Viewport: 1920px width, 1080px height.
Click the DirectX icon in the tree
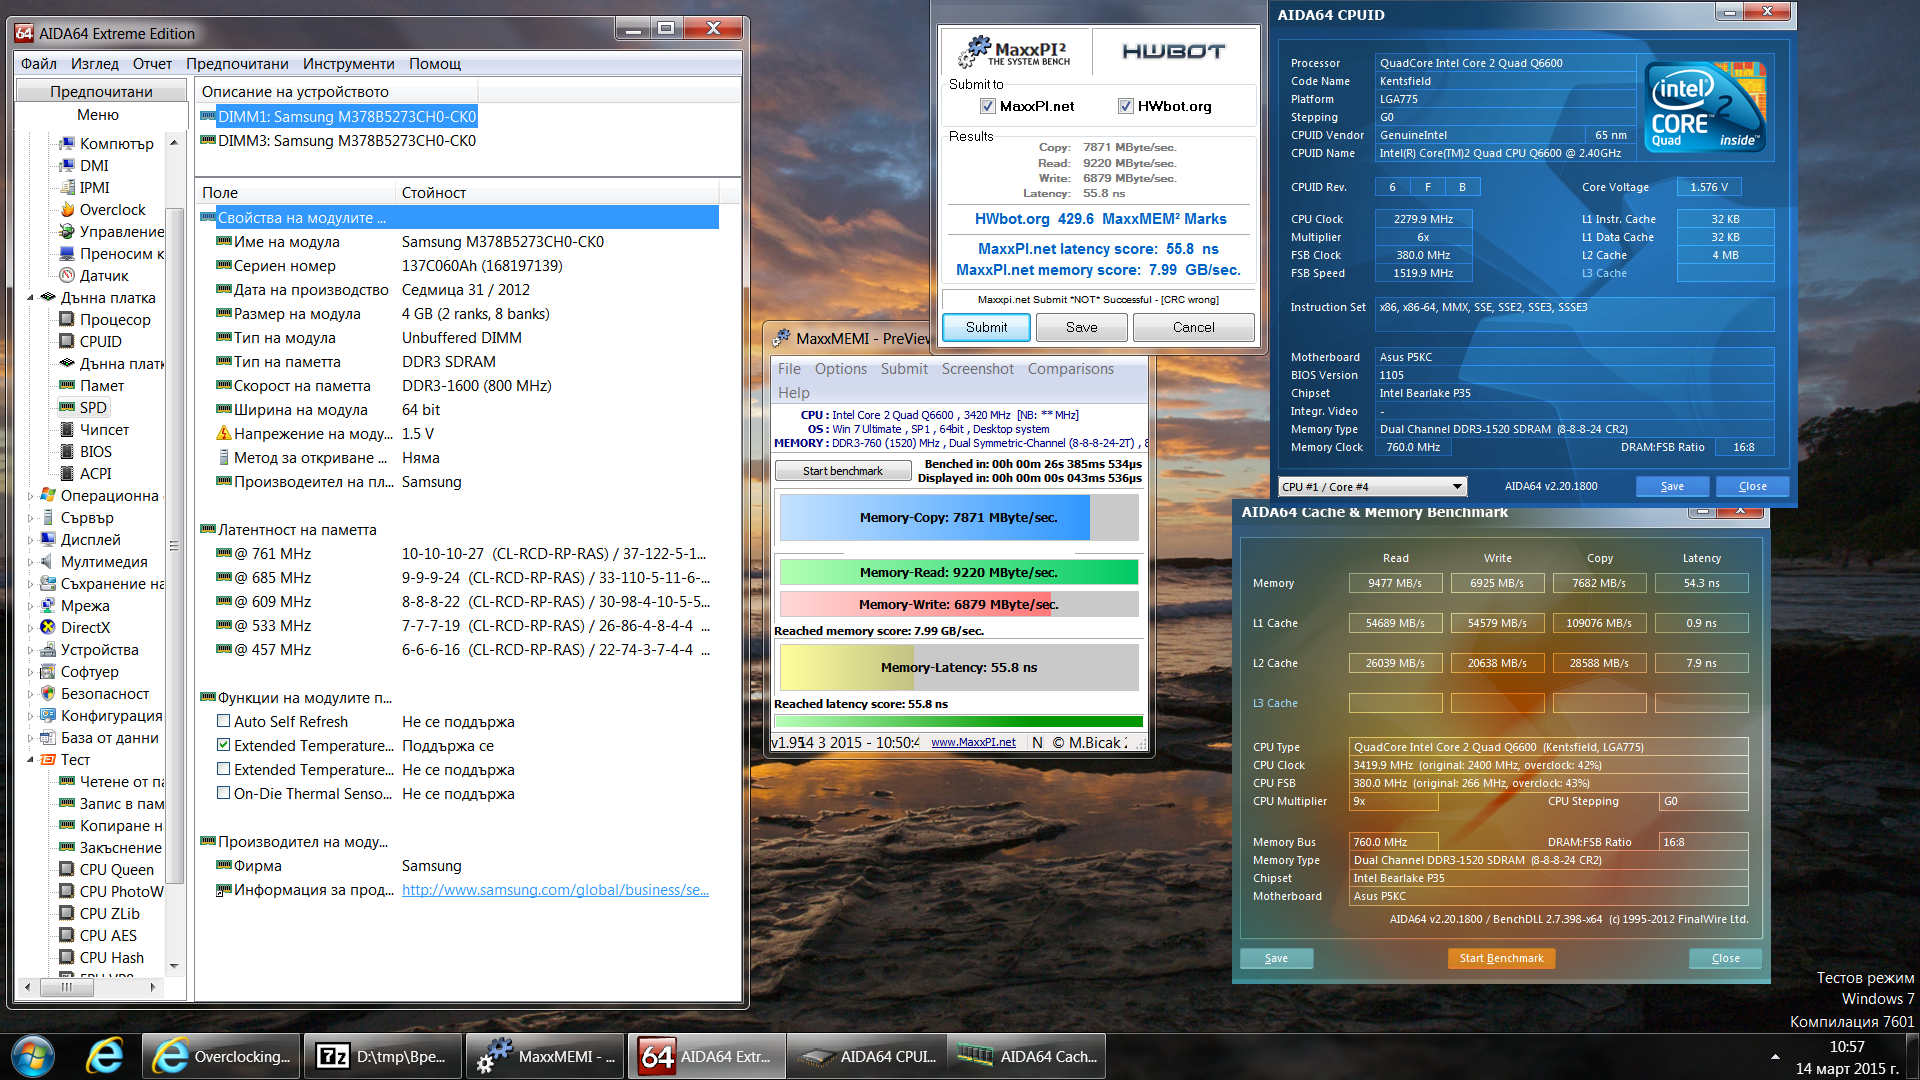click(48, 628)
